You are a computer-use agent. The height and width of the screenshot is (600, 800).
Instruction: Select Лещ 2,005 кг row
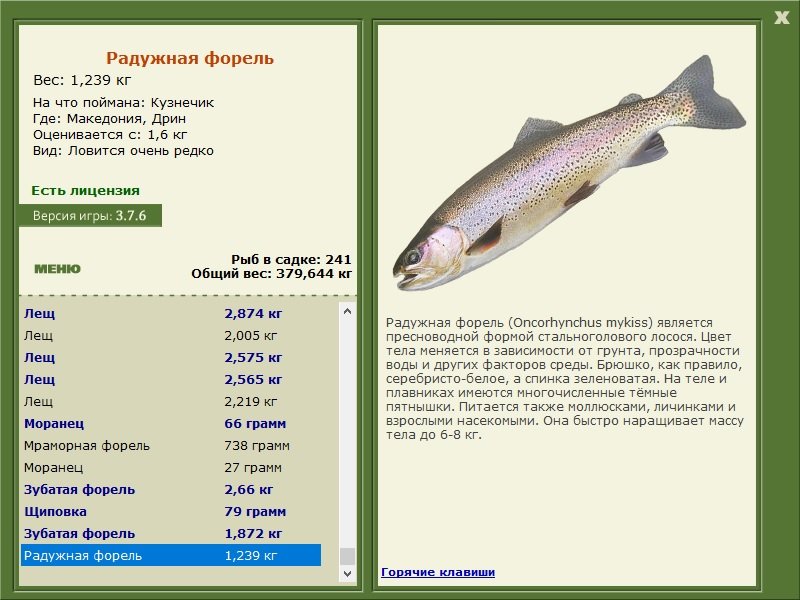[x=171, y=336]
